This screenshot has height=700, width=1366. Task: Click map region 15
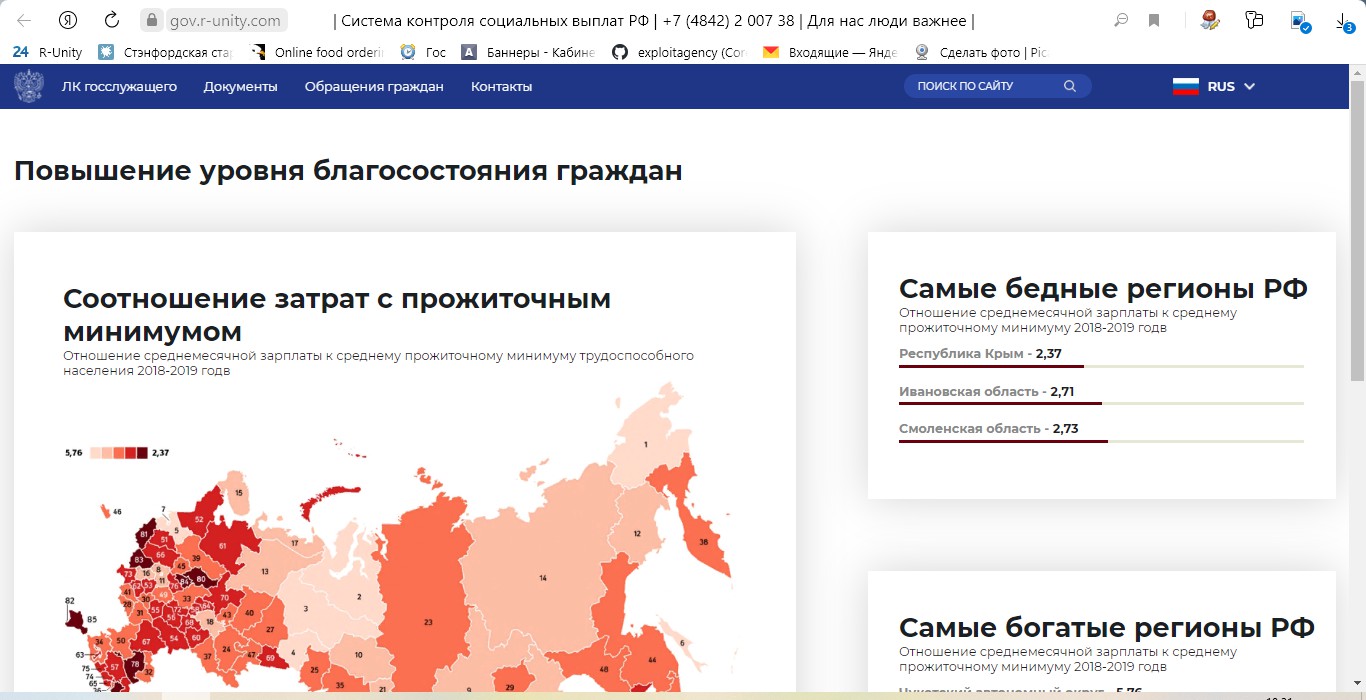(238, 492)
